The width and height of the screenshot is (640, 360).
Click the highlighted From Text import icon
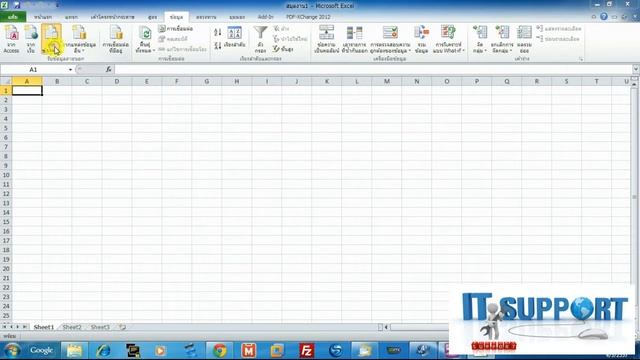tap(51, 38)
